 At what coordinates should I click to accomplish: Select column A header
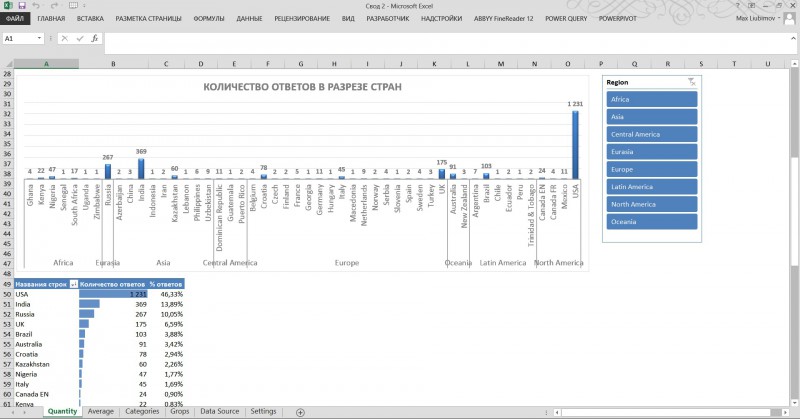46,64
